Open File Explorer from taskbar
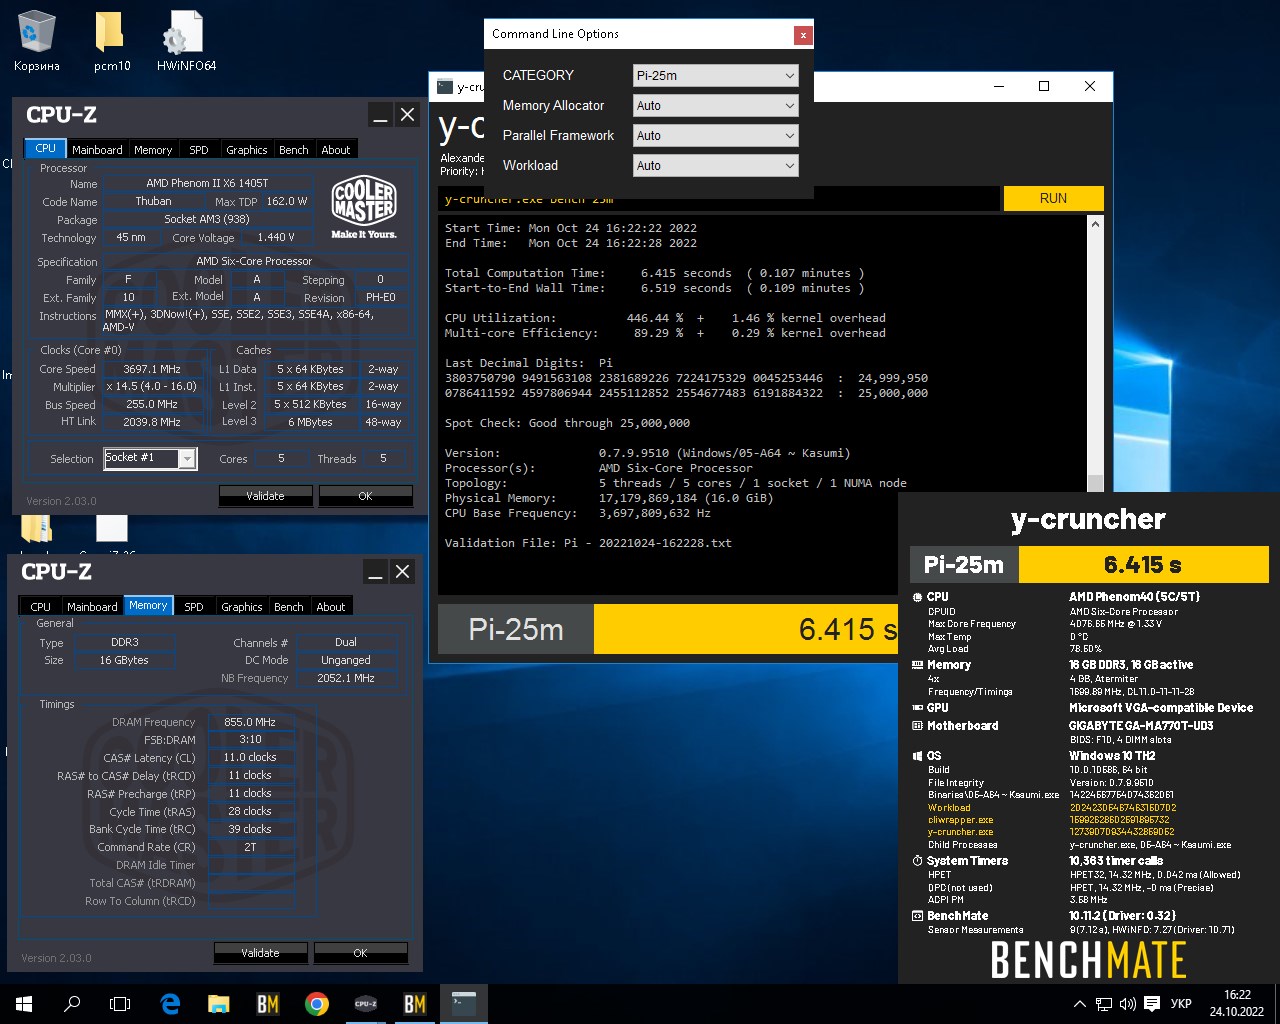Viewport: 1280px width, 1024px height. (x=218, y=1004)
